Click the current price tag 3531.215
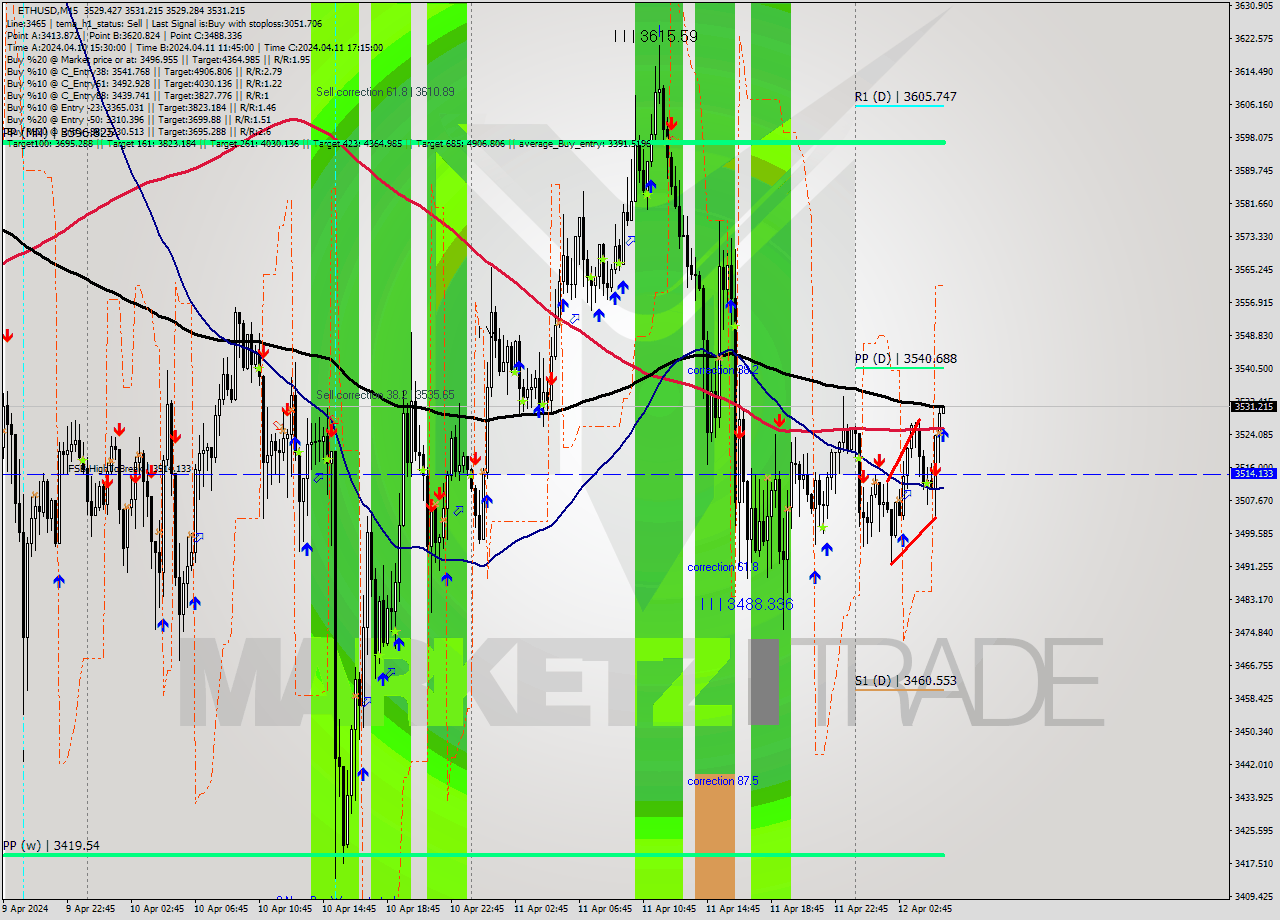The width and height of the screenshot is (1280, 920). click(1253, 406)
